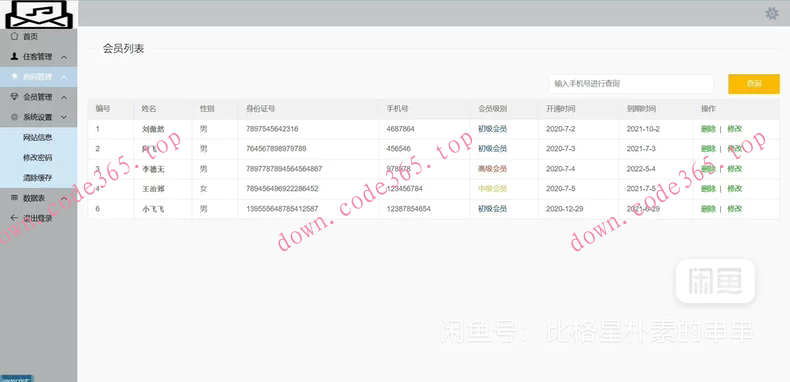Screen dimensions: 790x382
Task: Open 数据表 in the sidebar
Action: coord(34,198)
